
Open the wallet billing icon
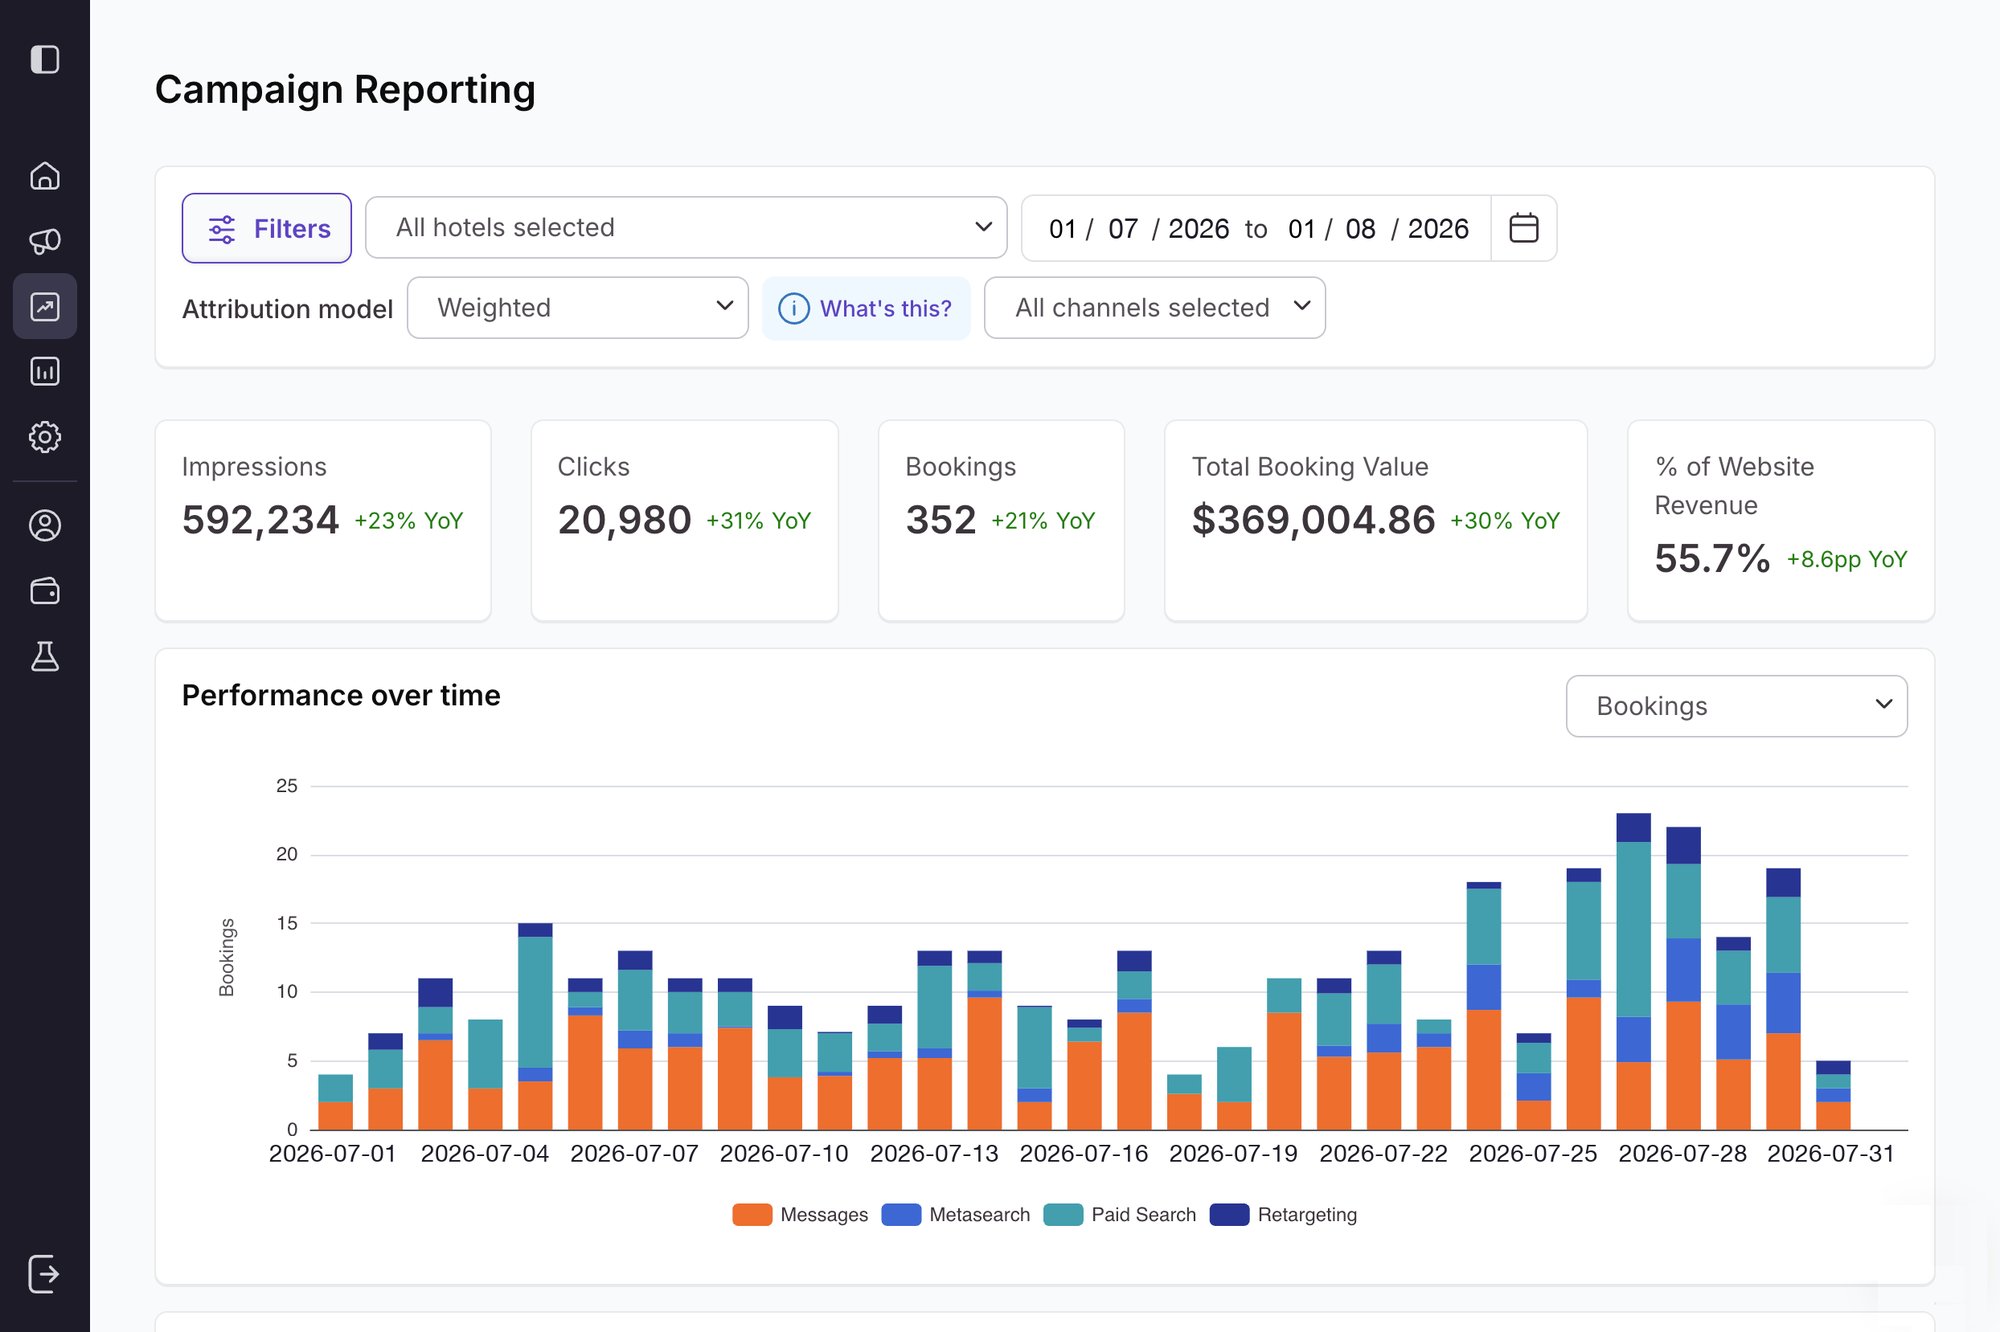(45, 591)
